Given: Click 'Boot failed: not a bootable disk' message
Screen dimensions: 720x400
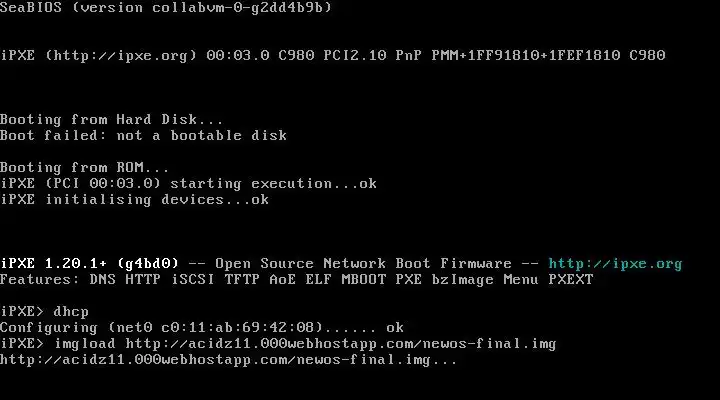Looking at the screenshot, I should pos(143,135).
